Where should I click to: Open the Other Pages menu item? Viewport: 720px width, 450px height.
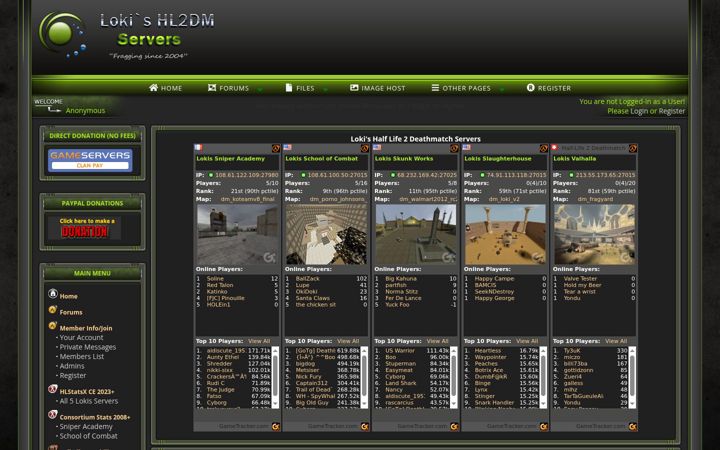(461, 88)
